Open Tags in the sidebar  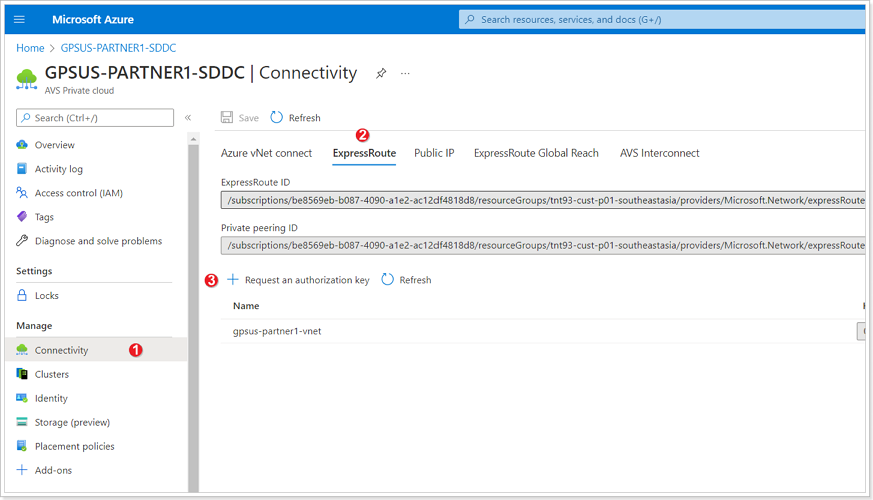coord(44,217)
